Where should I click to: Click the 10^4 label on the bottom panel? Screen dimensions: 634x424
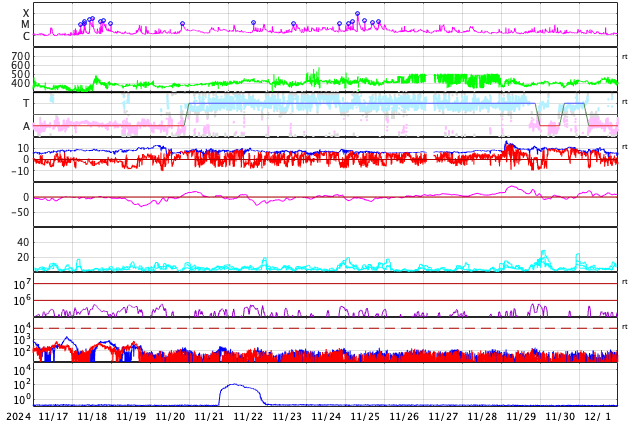[22, 370]
